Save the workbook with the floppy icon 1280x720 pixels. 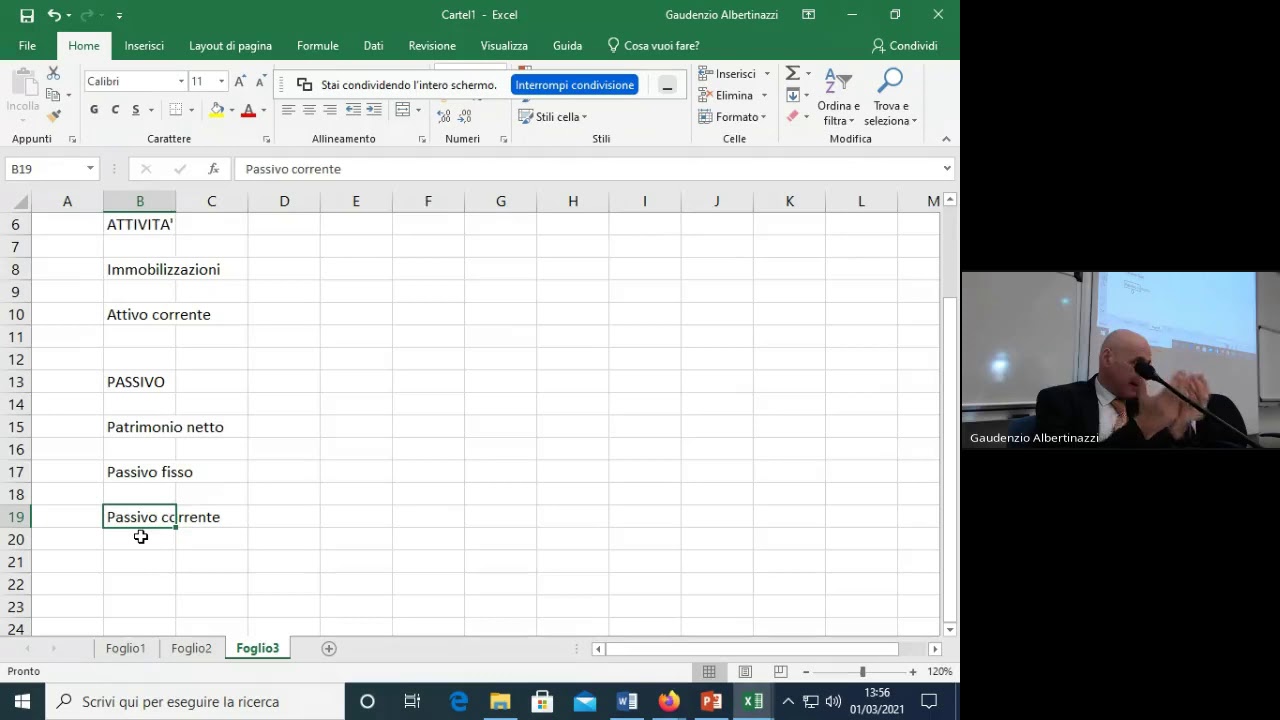(x=27, y=15)
